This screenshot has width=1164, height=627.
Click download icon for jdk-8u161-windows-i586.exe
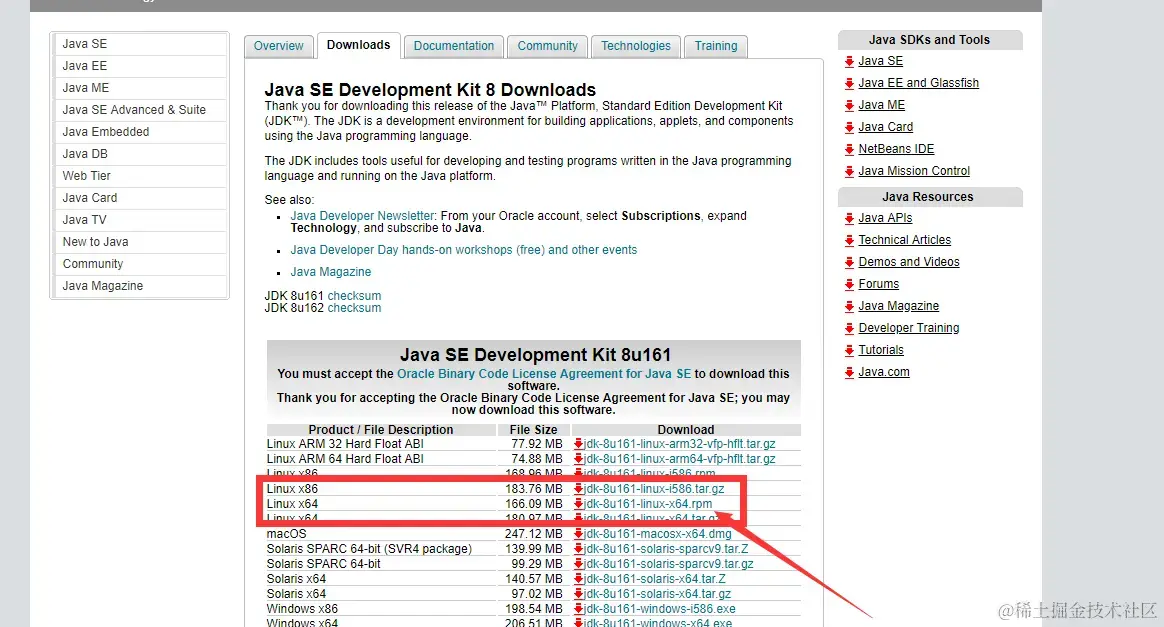pyautogui.click(x=578, y=609)
